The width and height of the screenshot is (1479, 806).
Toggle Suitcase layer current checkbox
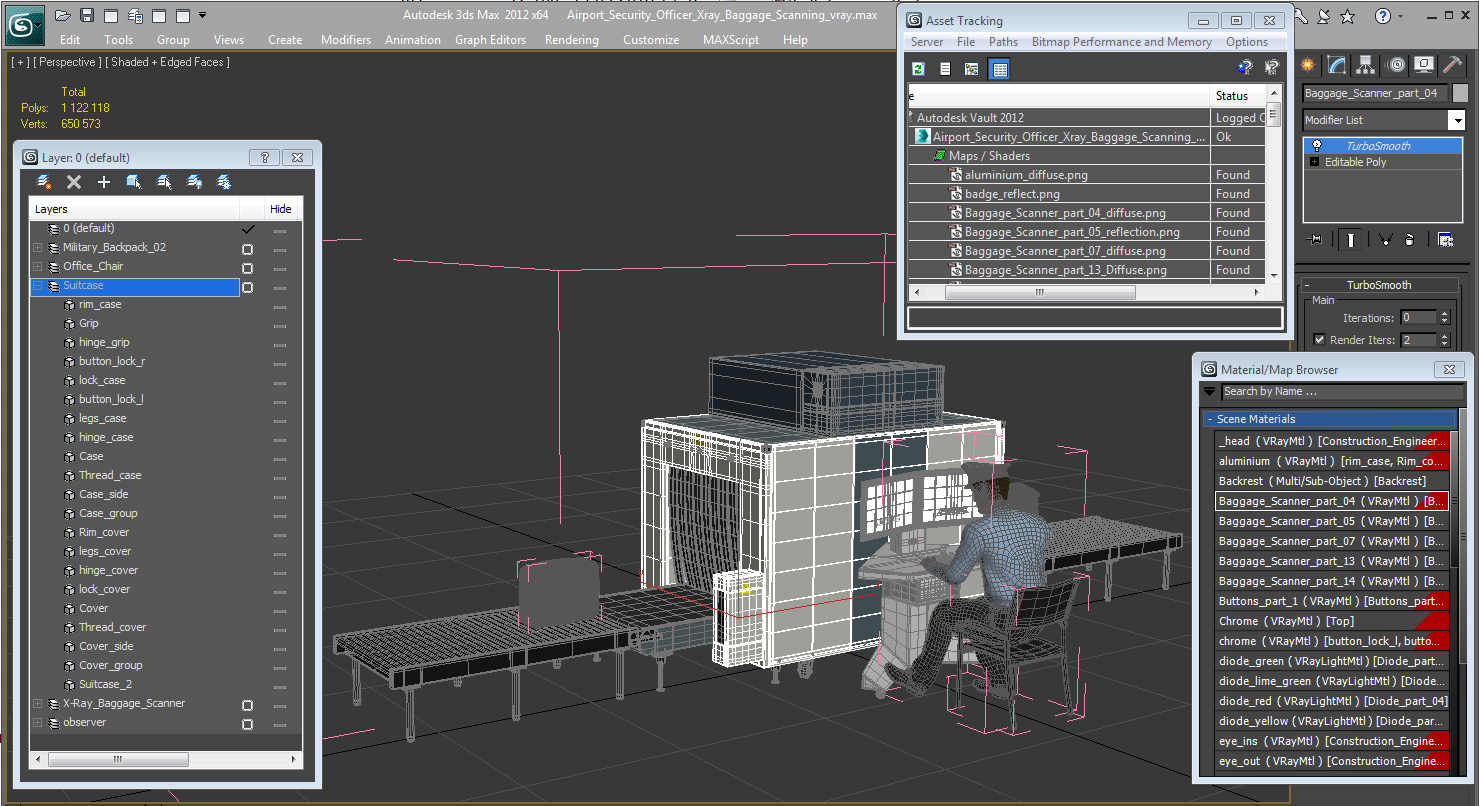point(247,287)
